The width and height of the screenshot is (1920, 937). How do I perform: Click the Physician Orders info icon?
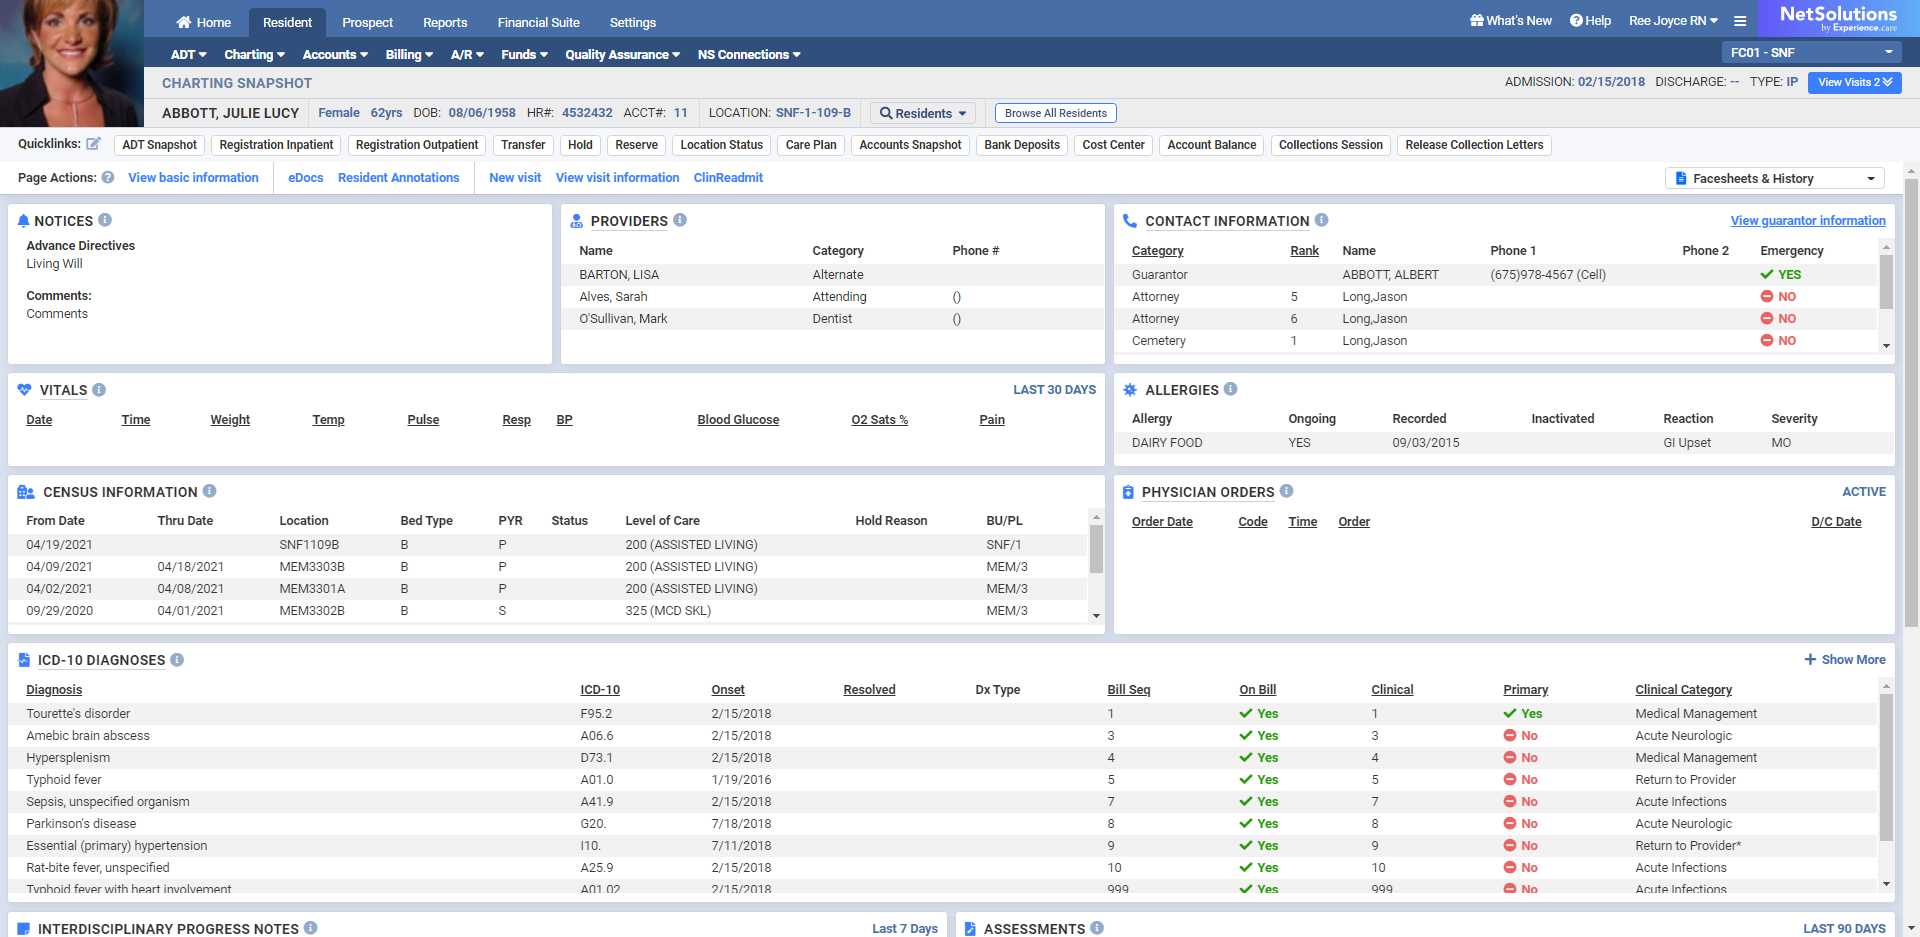point(1287,491)
